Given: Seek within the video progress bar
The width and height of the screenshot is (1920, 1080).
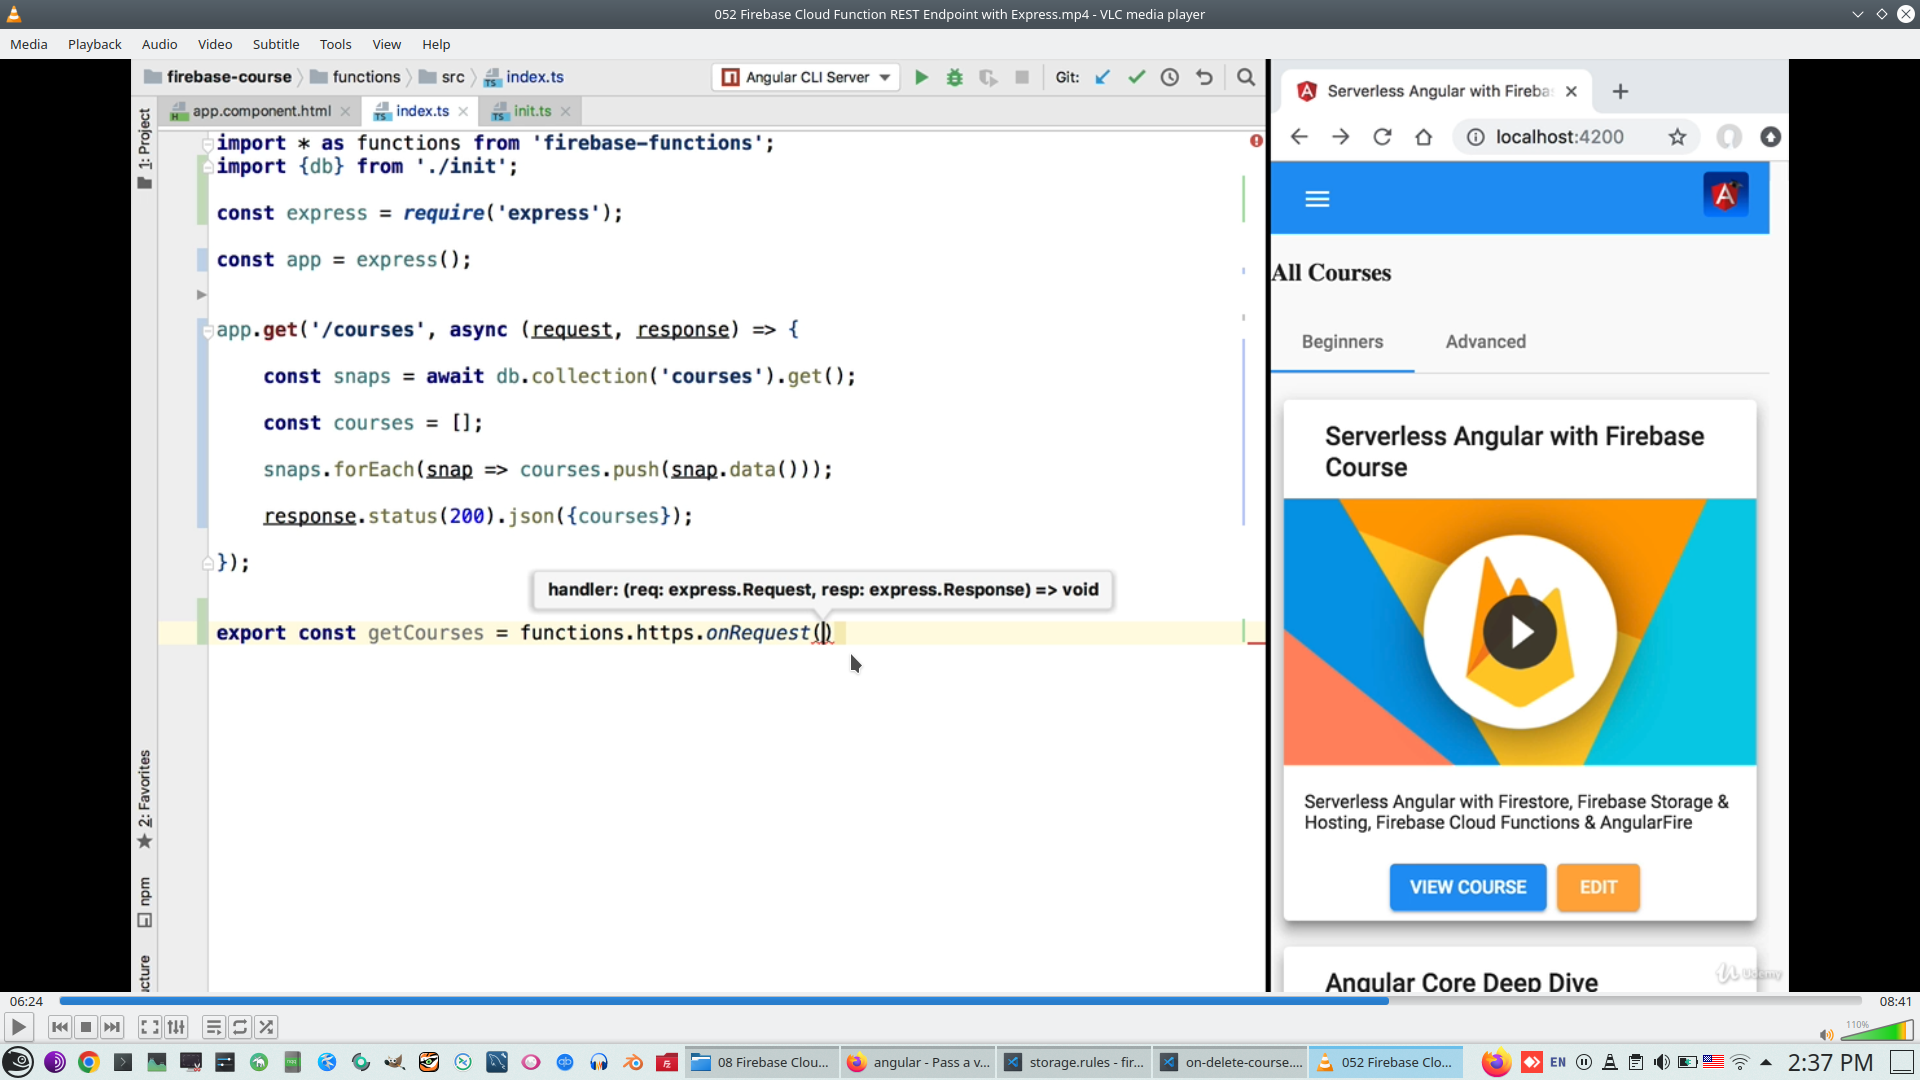Looking at the screenshot, I should coord(960,1001).
